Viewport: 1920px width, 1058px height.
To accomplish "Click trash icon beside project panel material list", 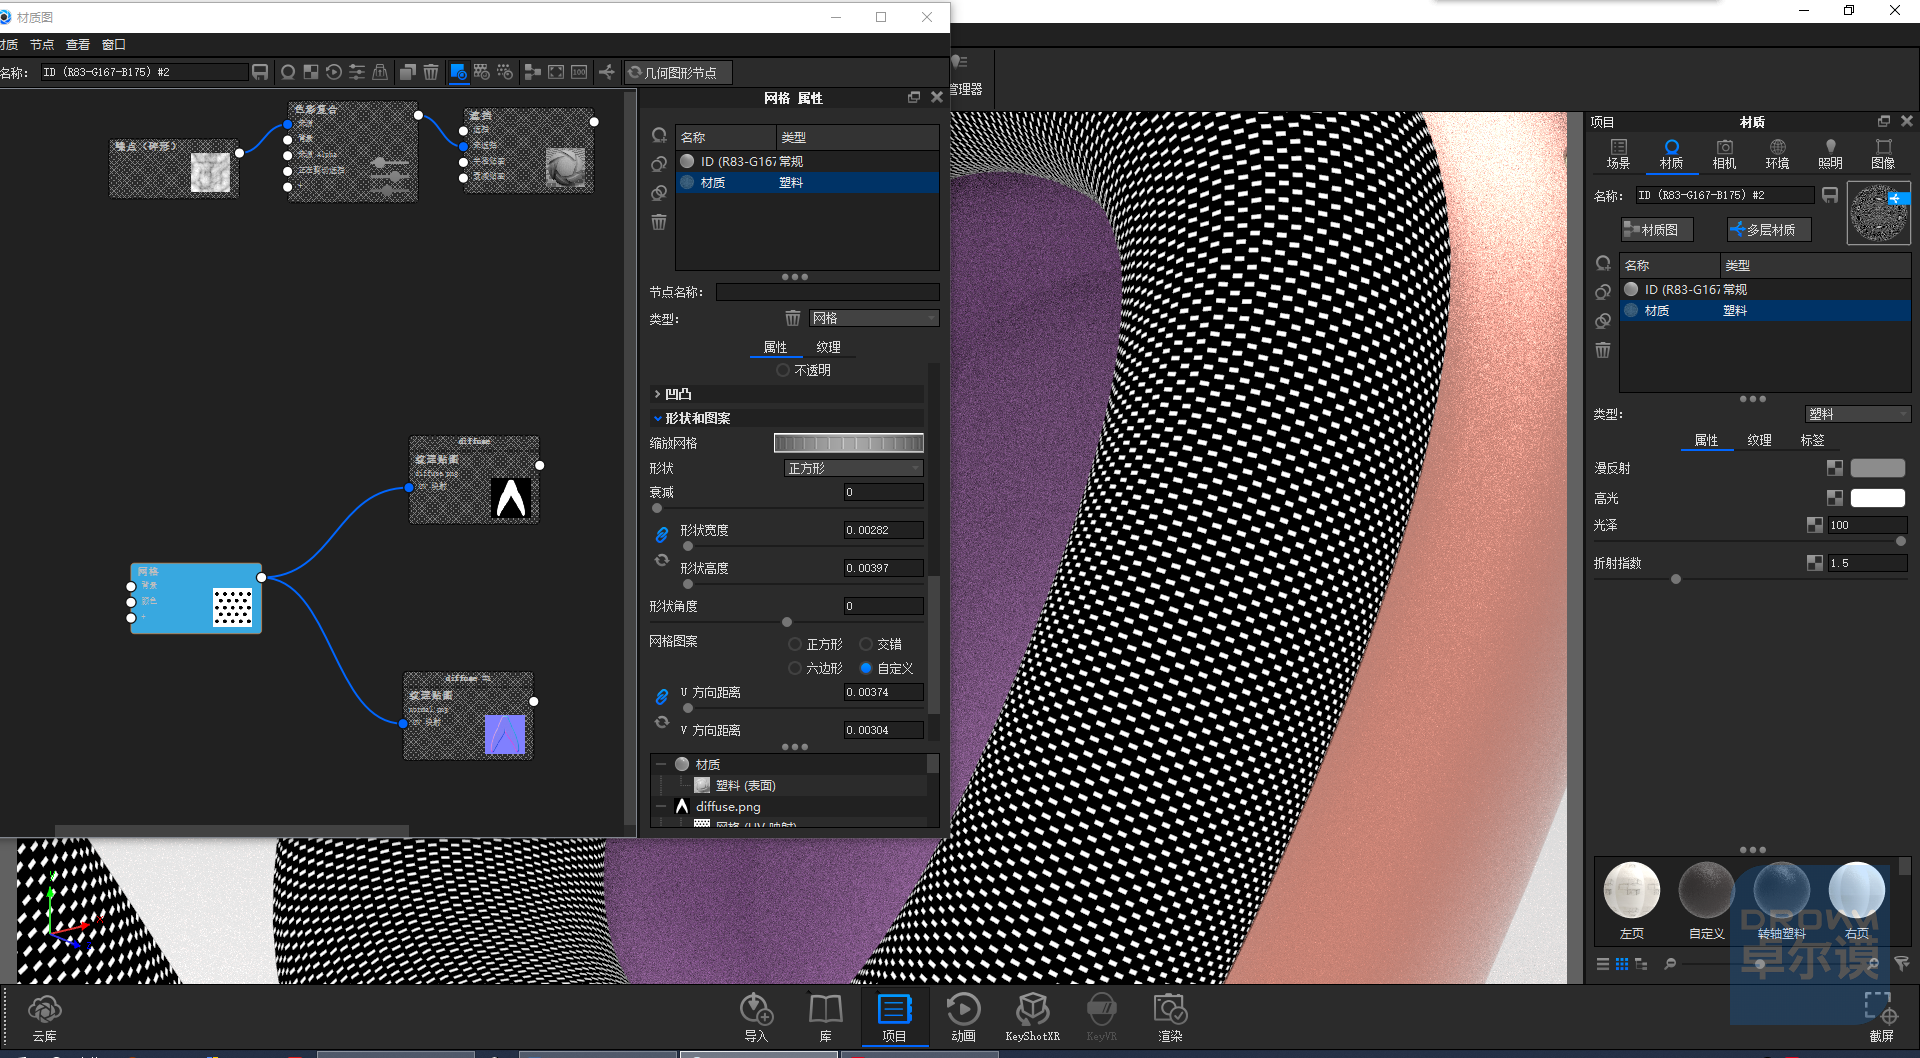I will pyautogui.click(x=1603, y=350).
